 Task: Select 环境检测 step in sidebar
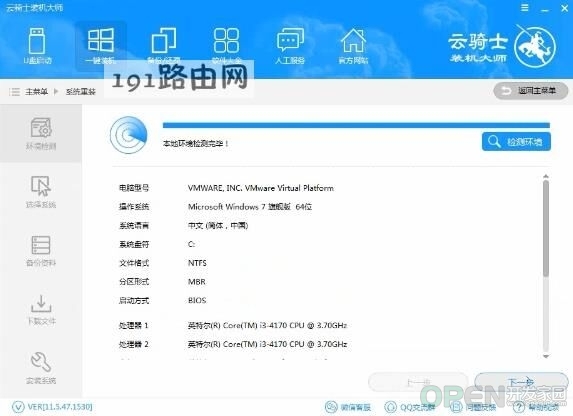click(41, 133)
